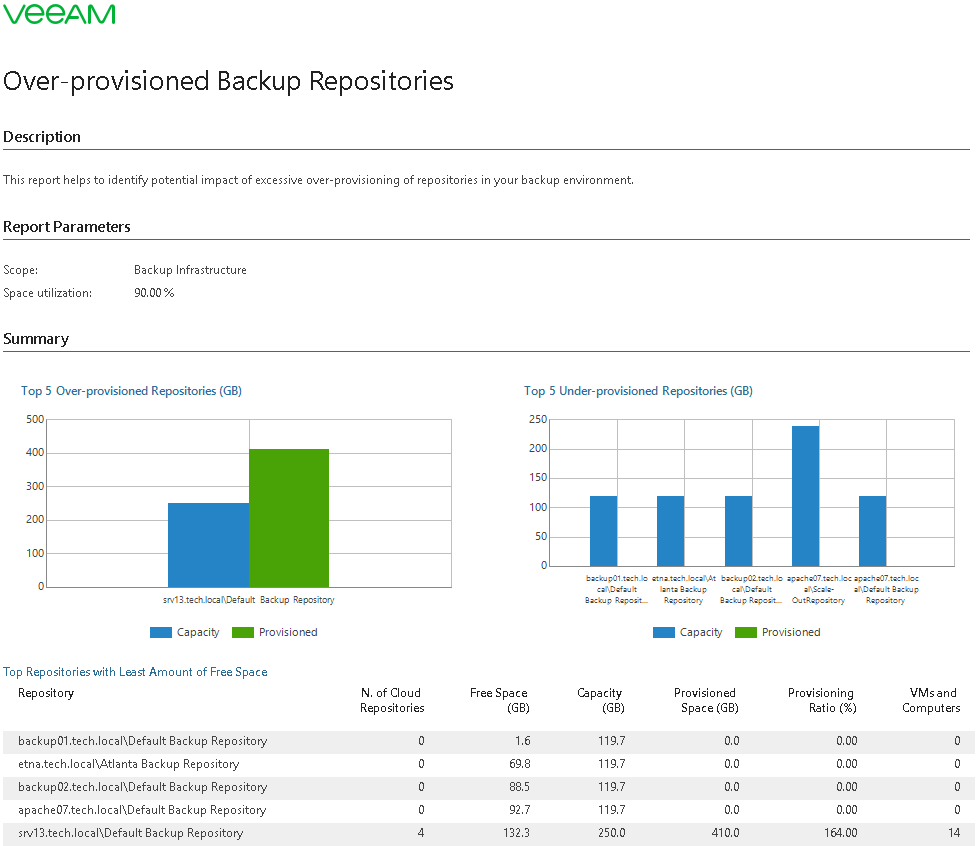Click the Provisioning Ratio (%) column header

tap(820, 700)
